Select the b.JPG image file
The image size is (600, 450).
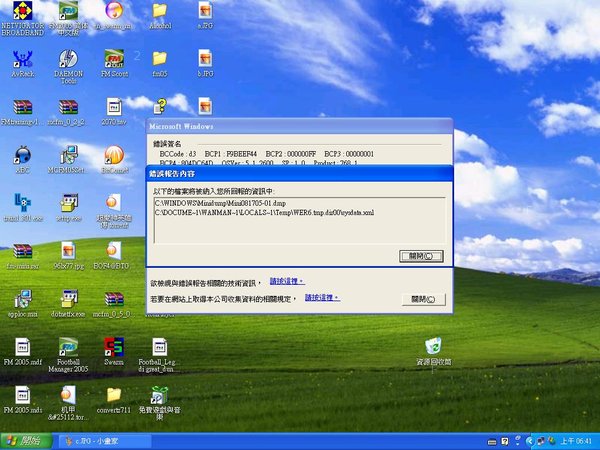point(205,64)
